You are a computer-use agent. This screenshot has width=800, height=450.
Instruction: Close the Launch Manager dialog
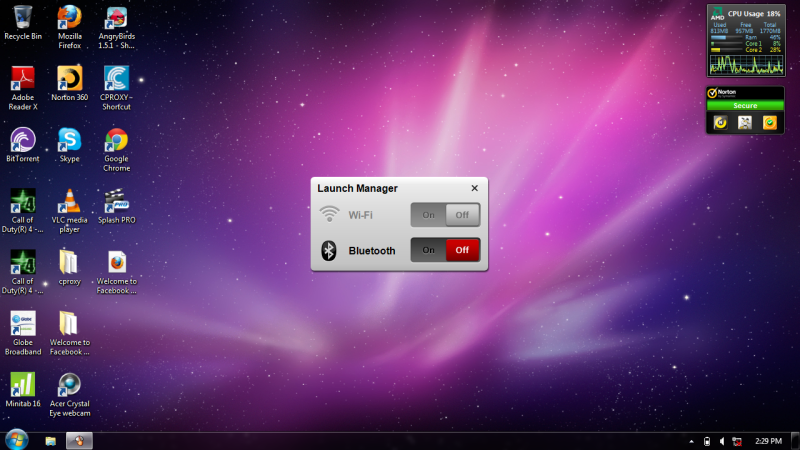pyautogui.click(x=474, y=188)
